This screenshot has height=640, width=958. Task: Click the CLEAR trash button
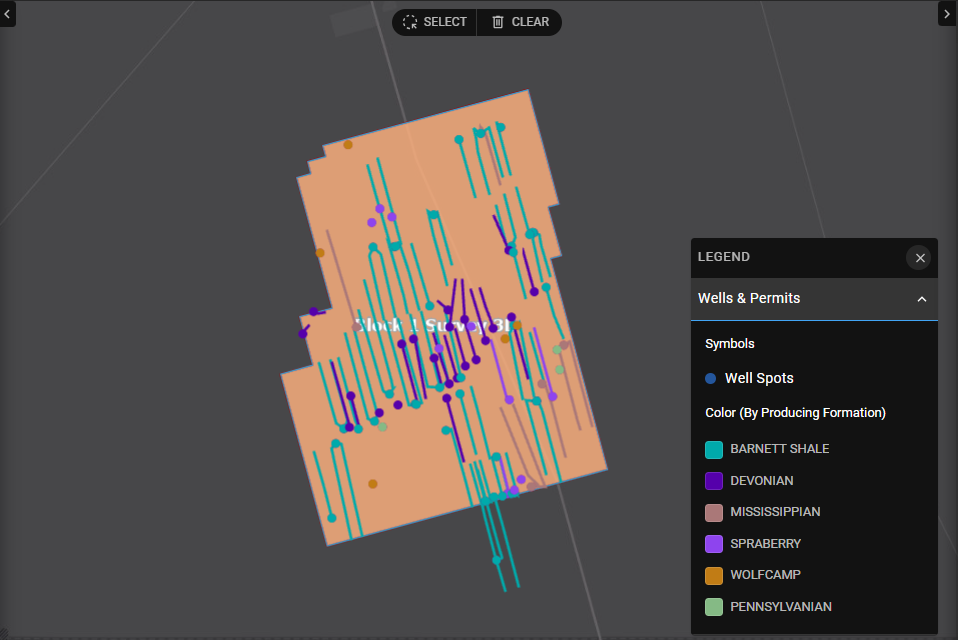[520, 22]
